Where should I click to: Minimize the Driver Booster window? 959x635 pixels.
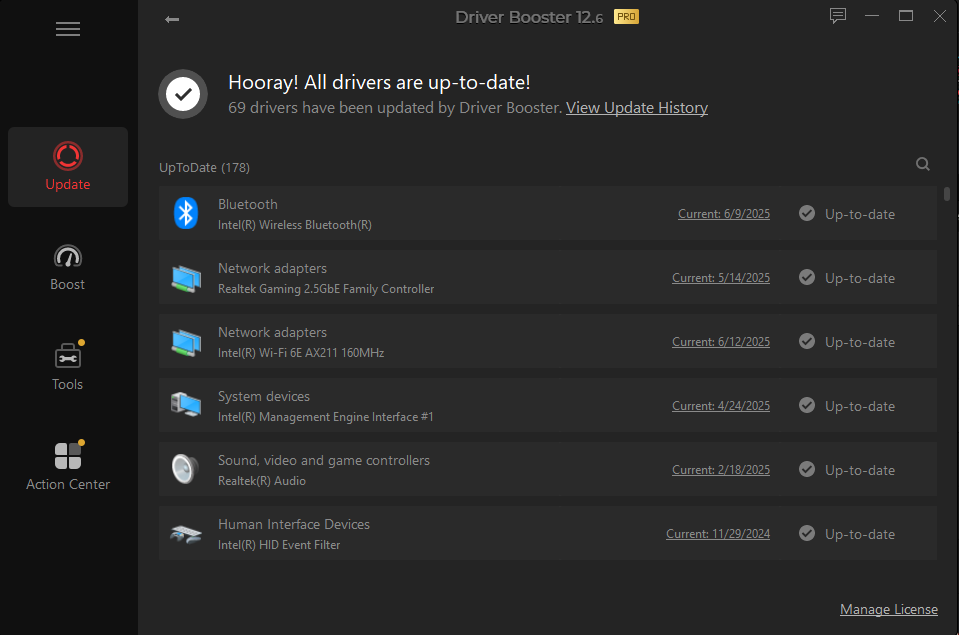[872, 15]
